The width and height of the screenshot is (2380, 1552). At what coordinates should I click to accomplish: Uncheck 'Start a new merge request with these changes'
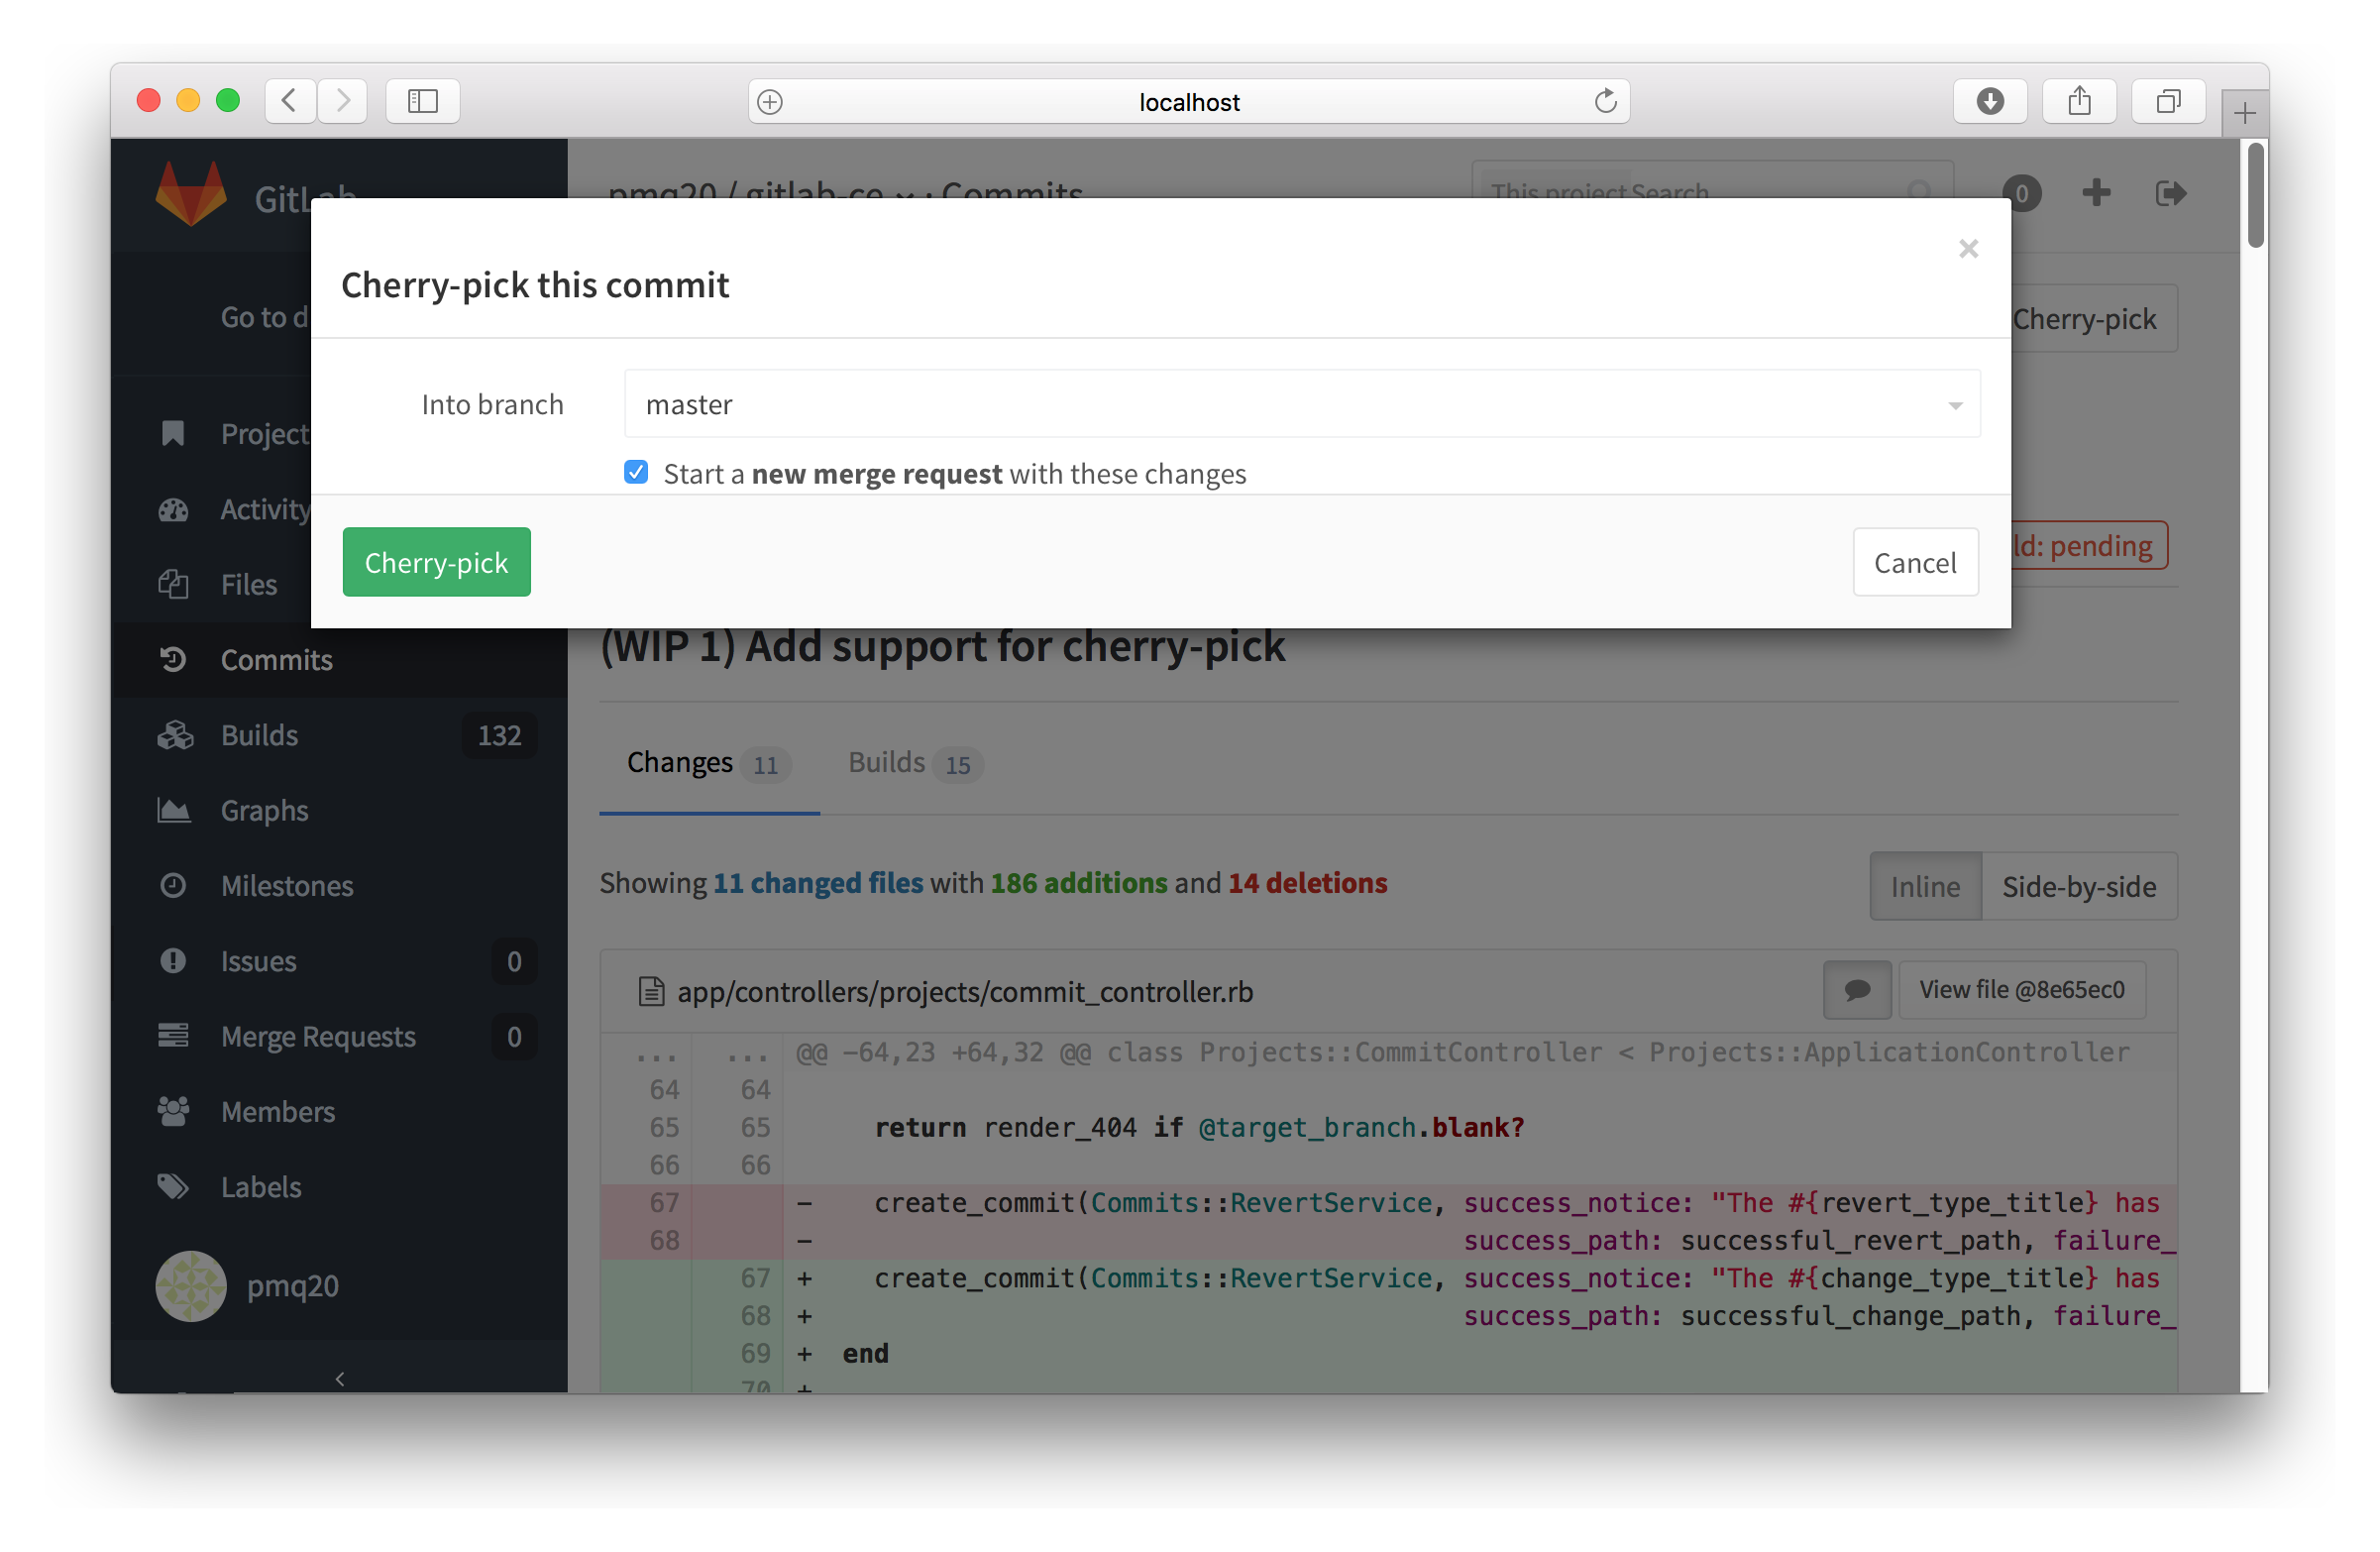coord(636,472)
